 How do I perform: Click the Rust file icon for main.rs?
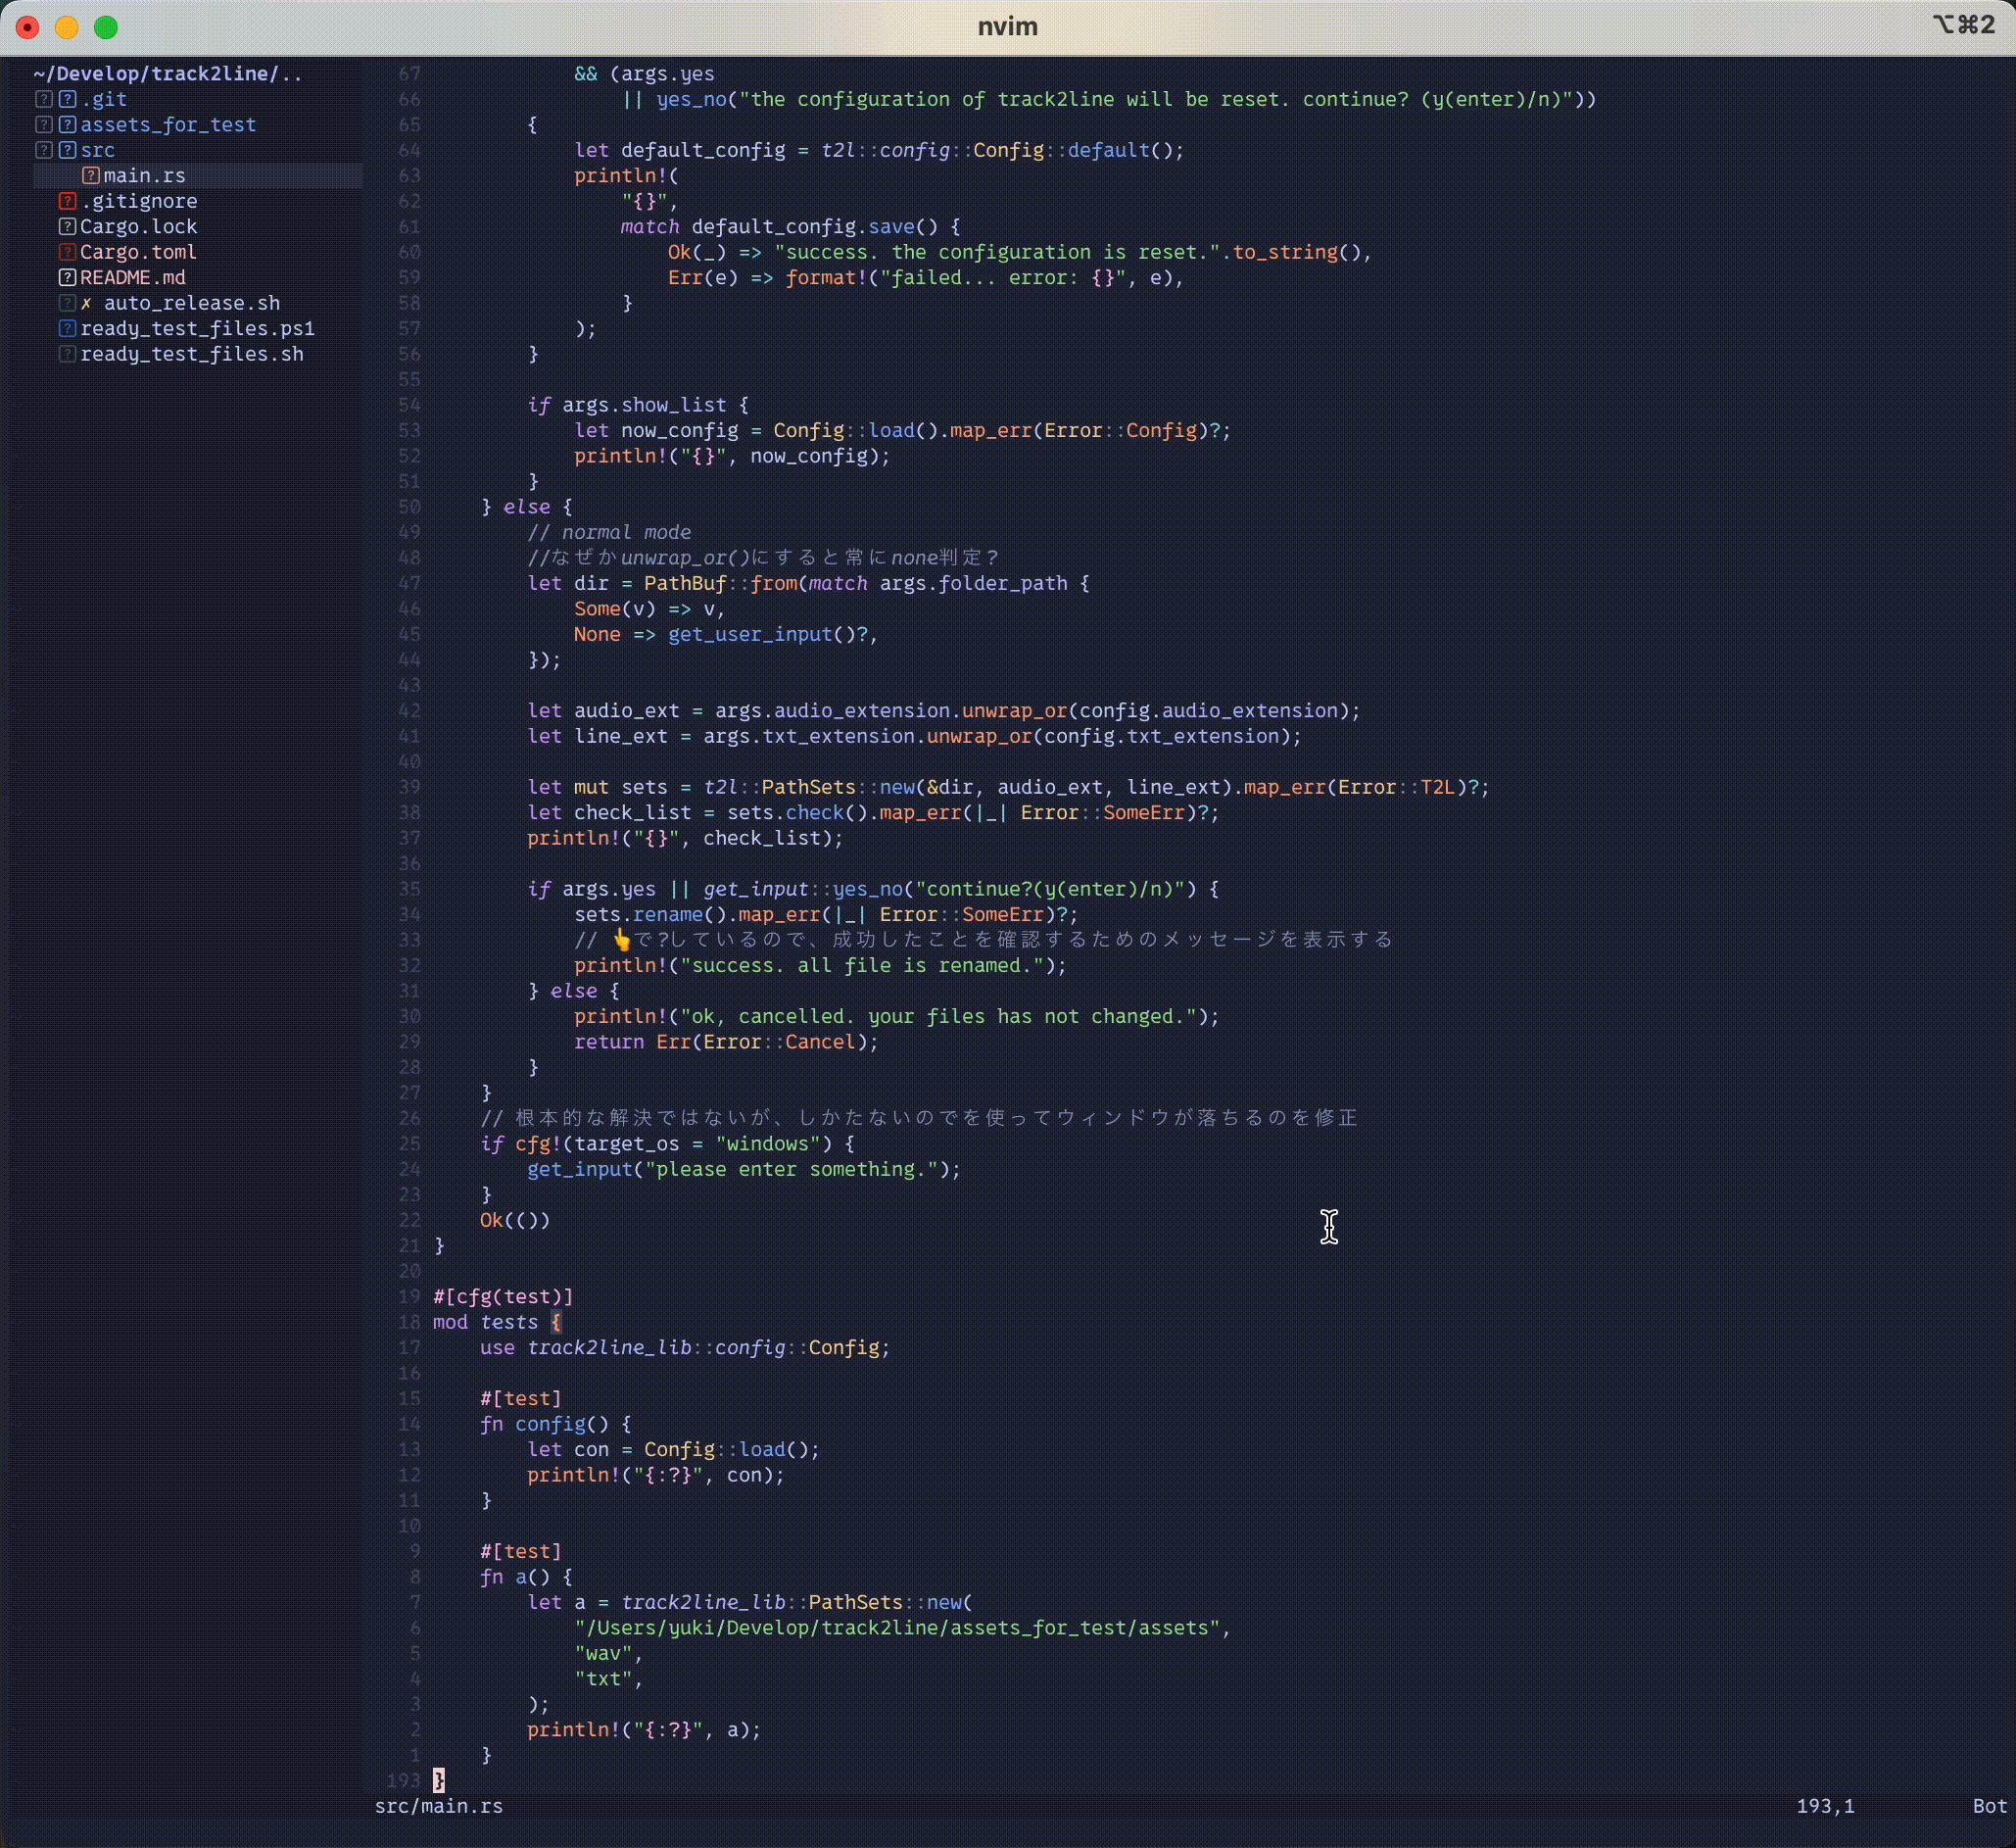(91, 176)
